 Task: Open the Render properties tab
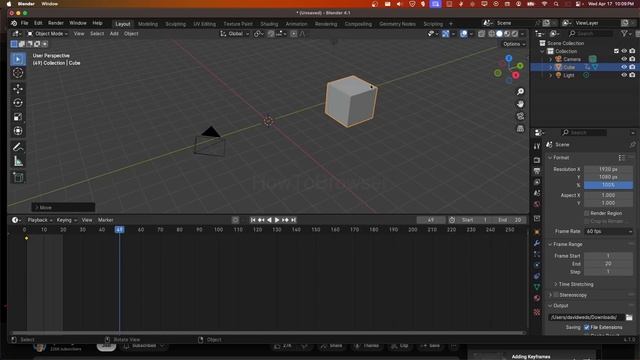pos(537,160)
